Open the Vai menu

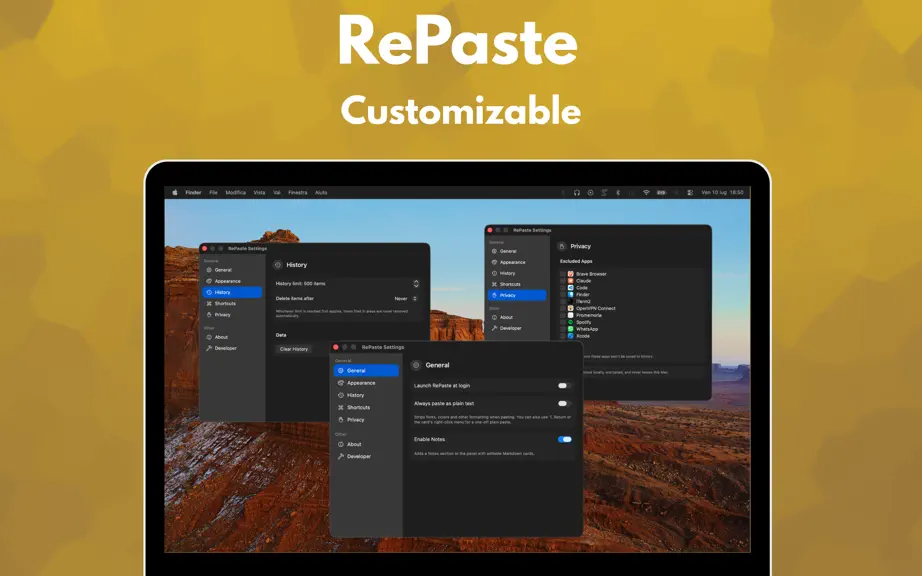pyautogui.click(x=276, y=192)
